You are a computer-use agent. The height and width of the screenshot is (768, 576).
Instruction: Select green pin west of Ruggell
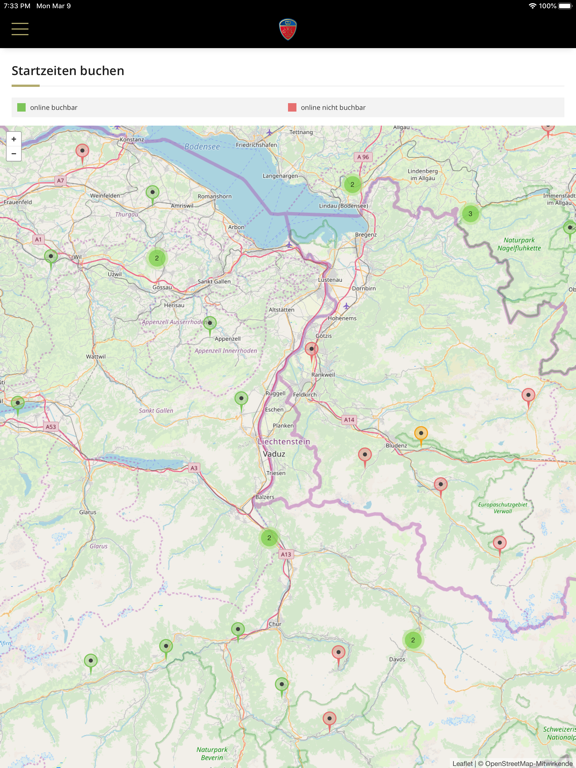[241, 401]
